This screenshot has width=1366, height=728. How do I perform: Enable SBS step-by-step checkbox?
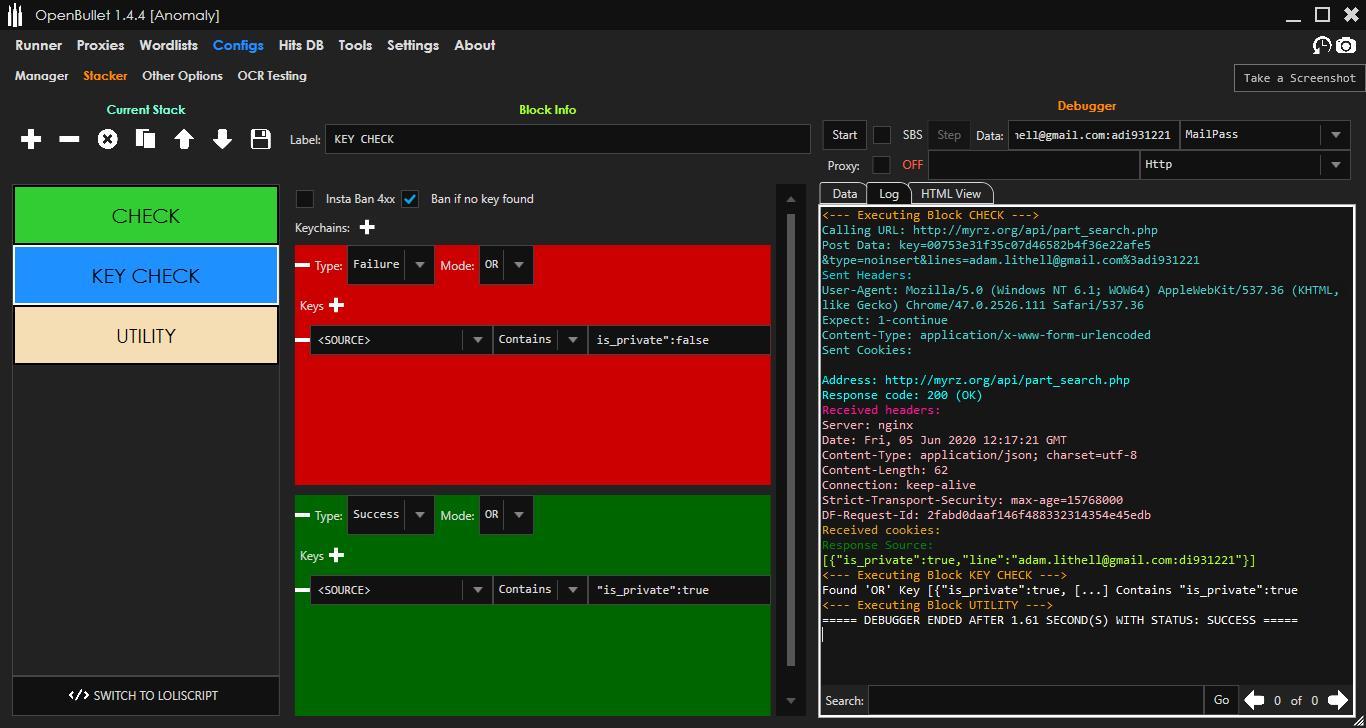[882, 135]
